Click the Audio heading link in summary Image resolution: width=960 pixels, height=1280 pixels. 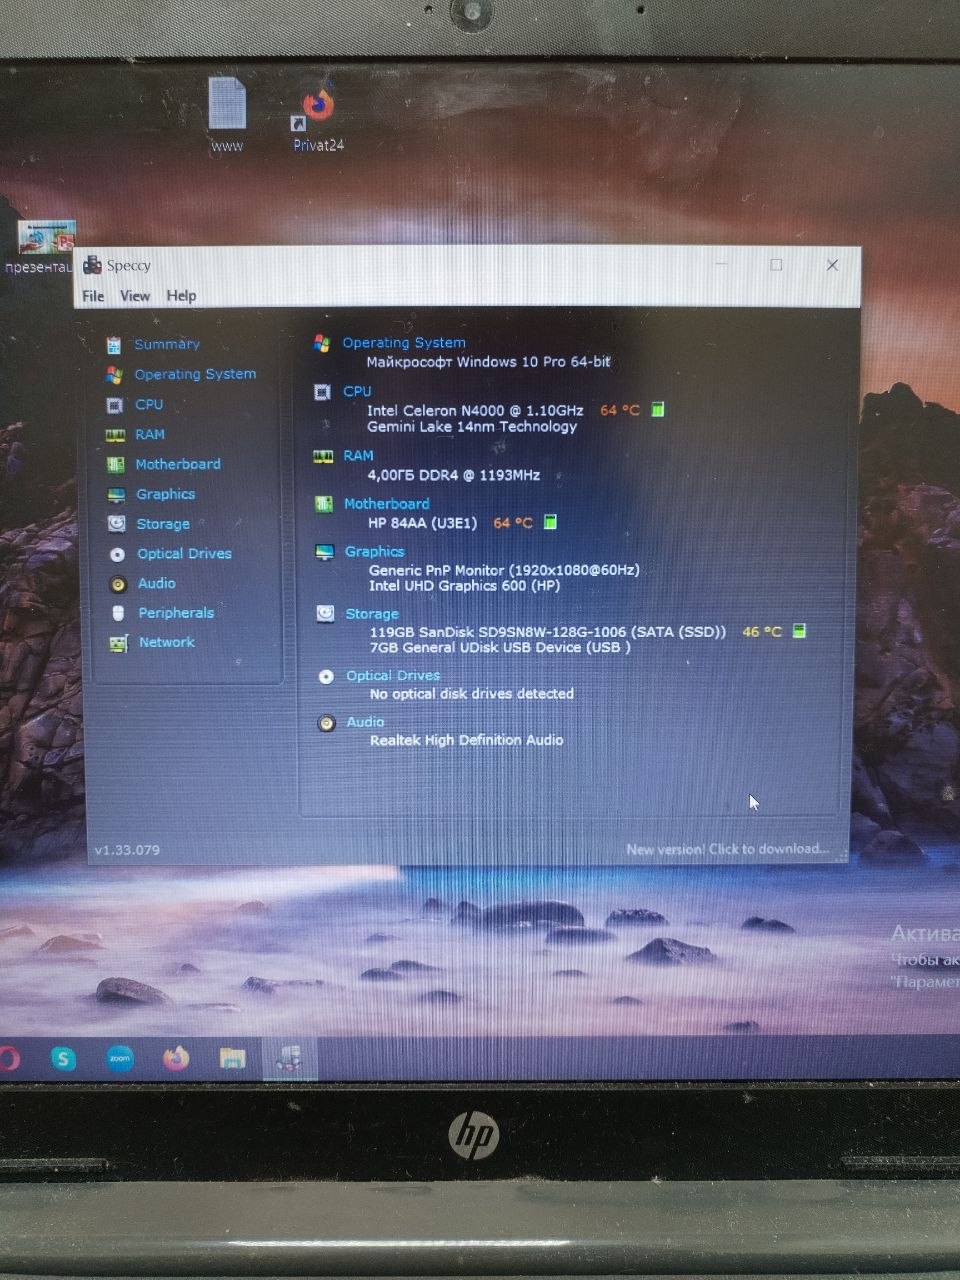pos(365,722)
